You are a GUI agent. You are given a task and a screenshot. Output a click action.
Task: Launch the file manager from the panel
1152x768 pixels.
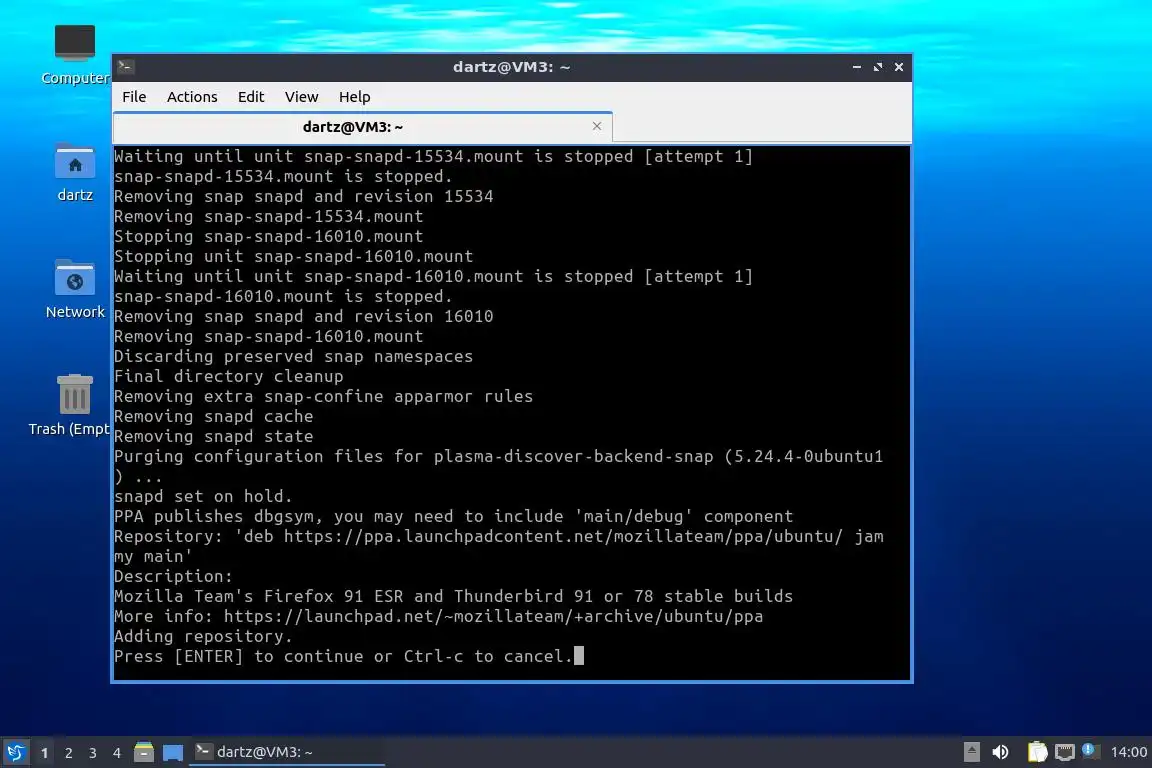tap(144, 752)
